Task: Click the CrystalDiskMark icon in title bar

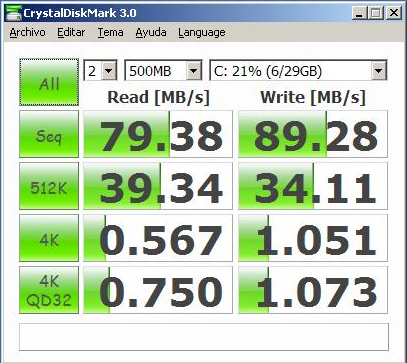Action: [13, 13]
